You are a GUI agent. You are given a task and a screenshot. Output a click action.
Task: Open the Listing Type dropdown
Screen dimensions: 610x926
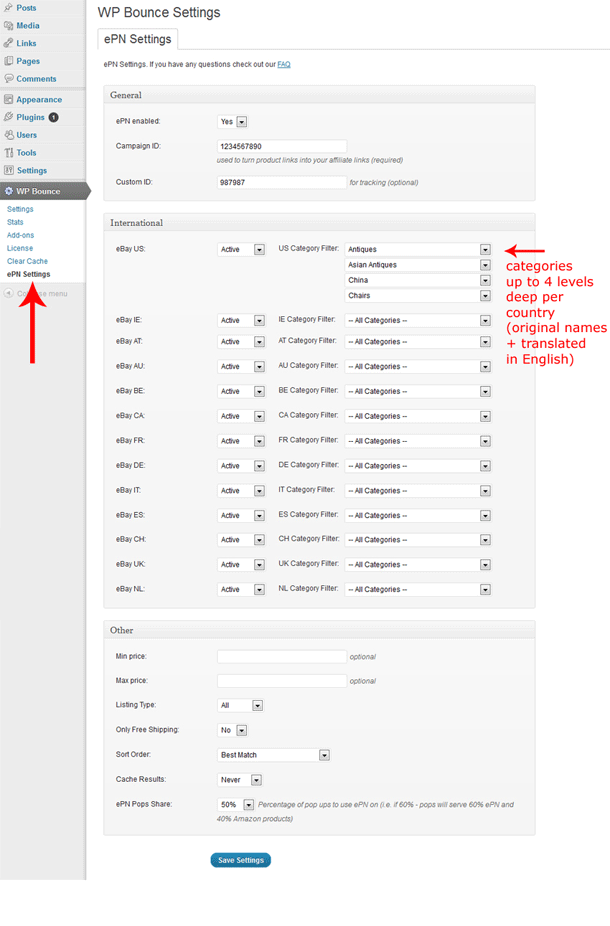(x=240, y=705)
